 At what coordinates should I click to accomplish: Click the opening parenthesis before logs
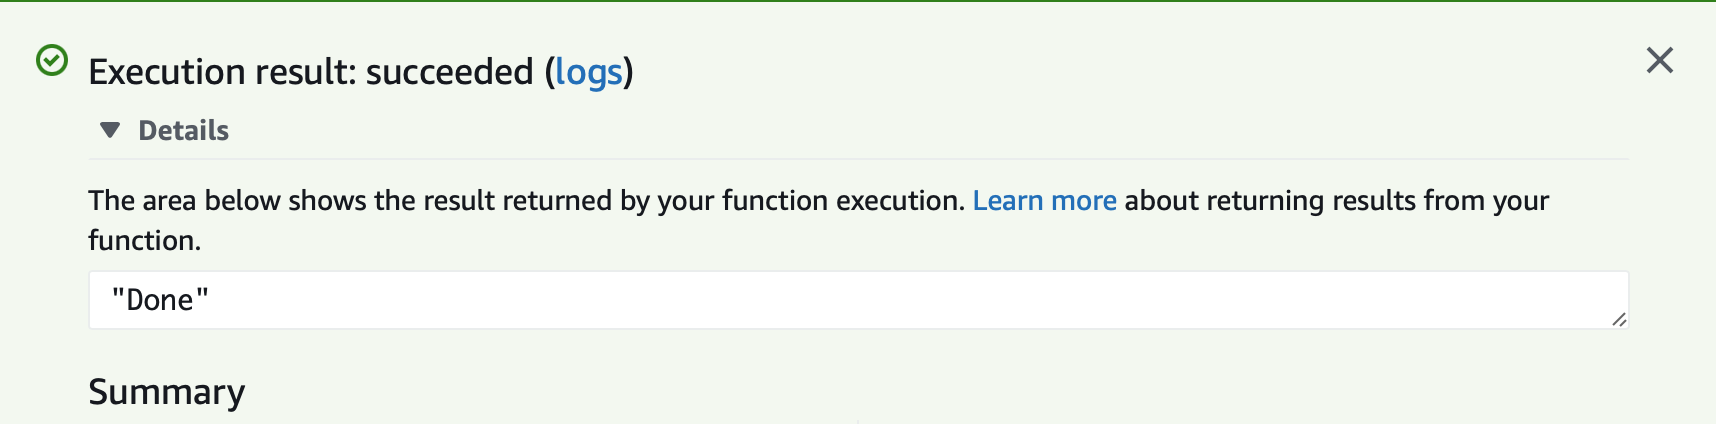pyautogui.click(x=549, y=72)
